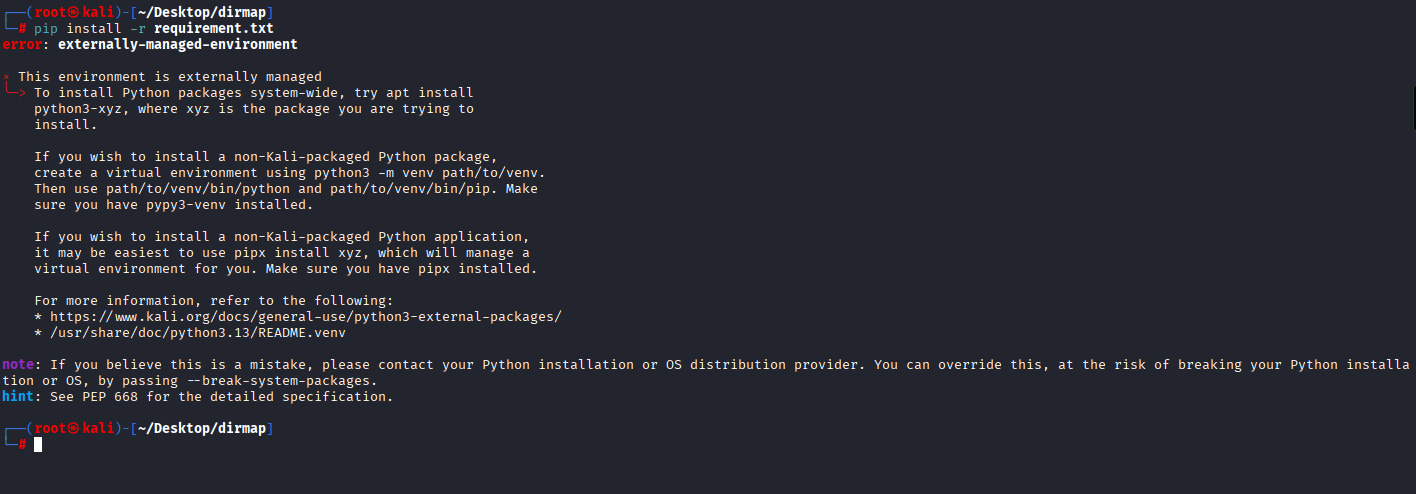This screenshot has width=1416, height=494.
Task: Click ~/Desktop/dirmap path in the first prompt
Action: click(x=201, y=13)
